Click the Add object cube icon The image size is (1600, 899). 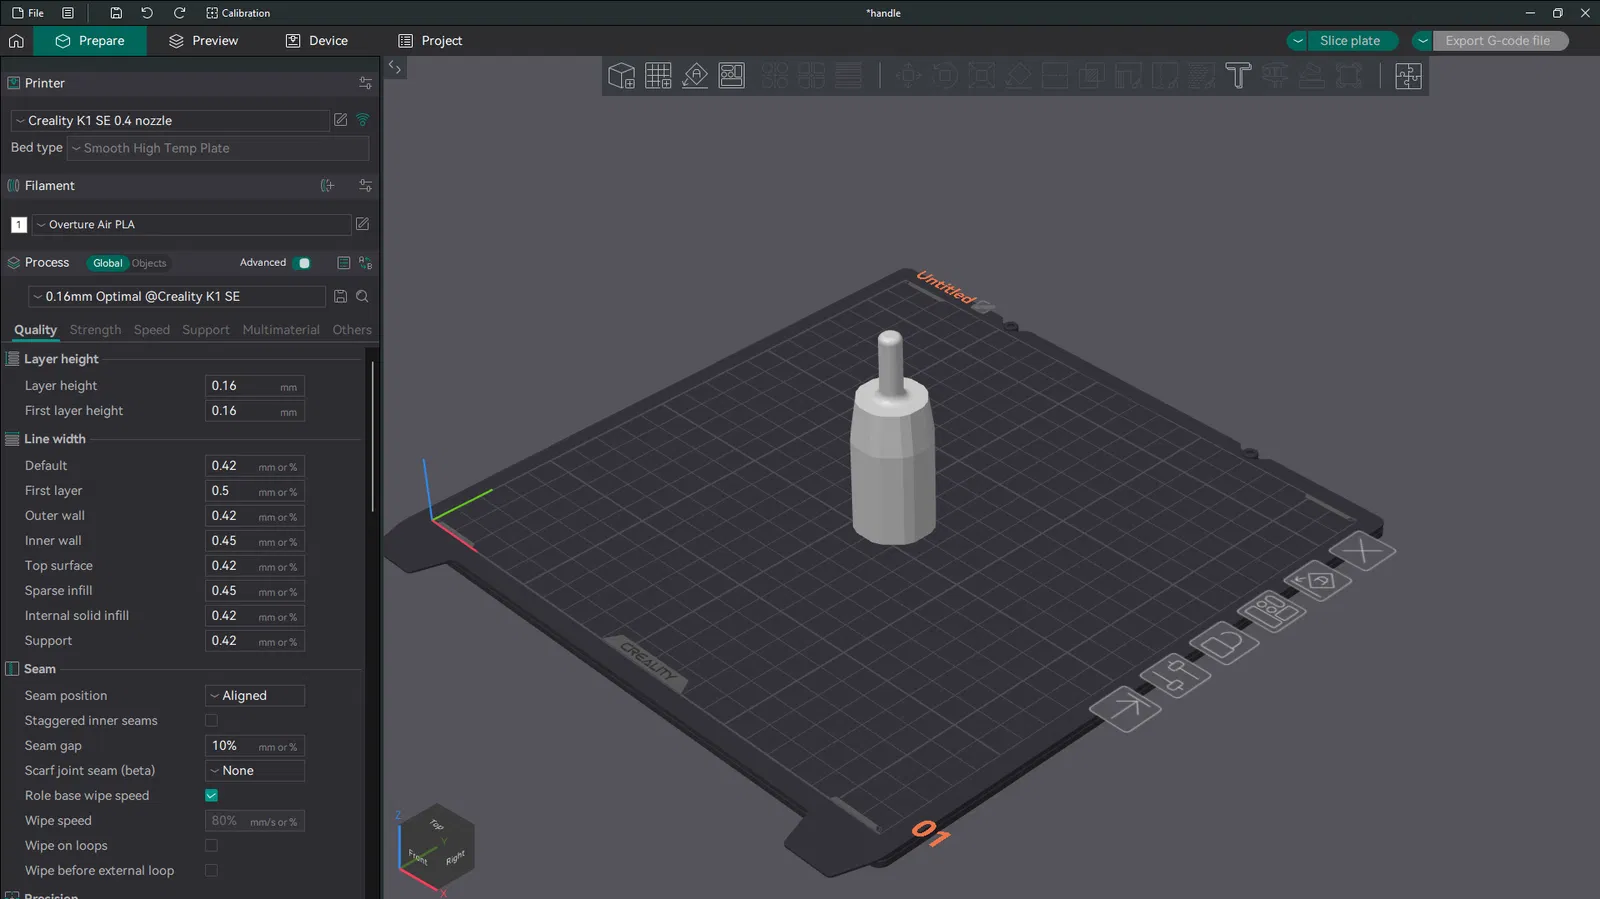tap(621, 76)
